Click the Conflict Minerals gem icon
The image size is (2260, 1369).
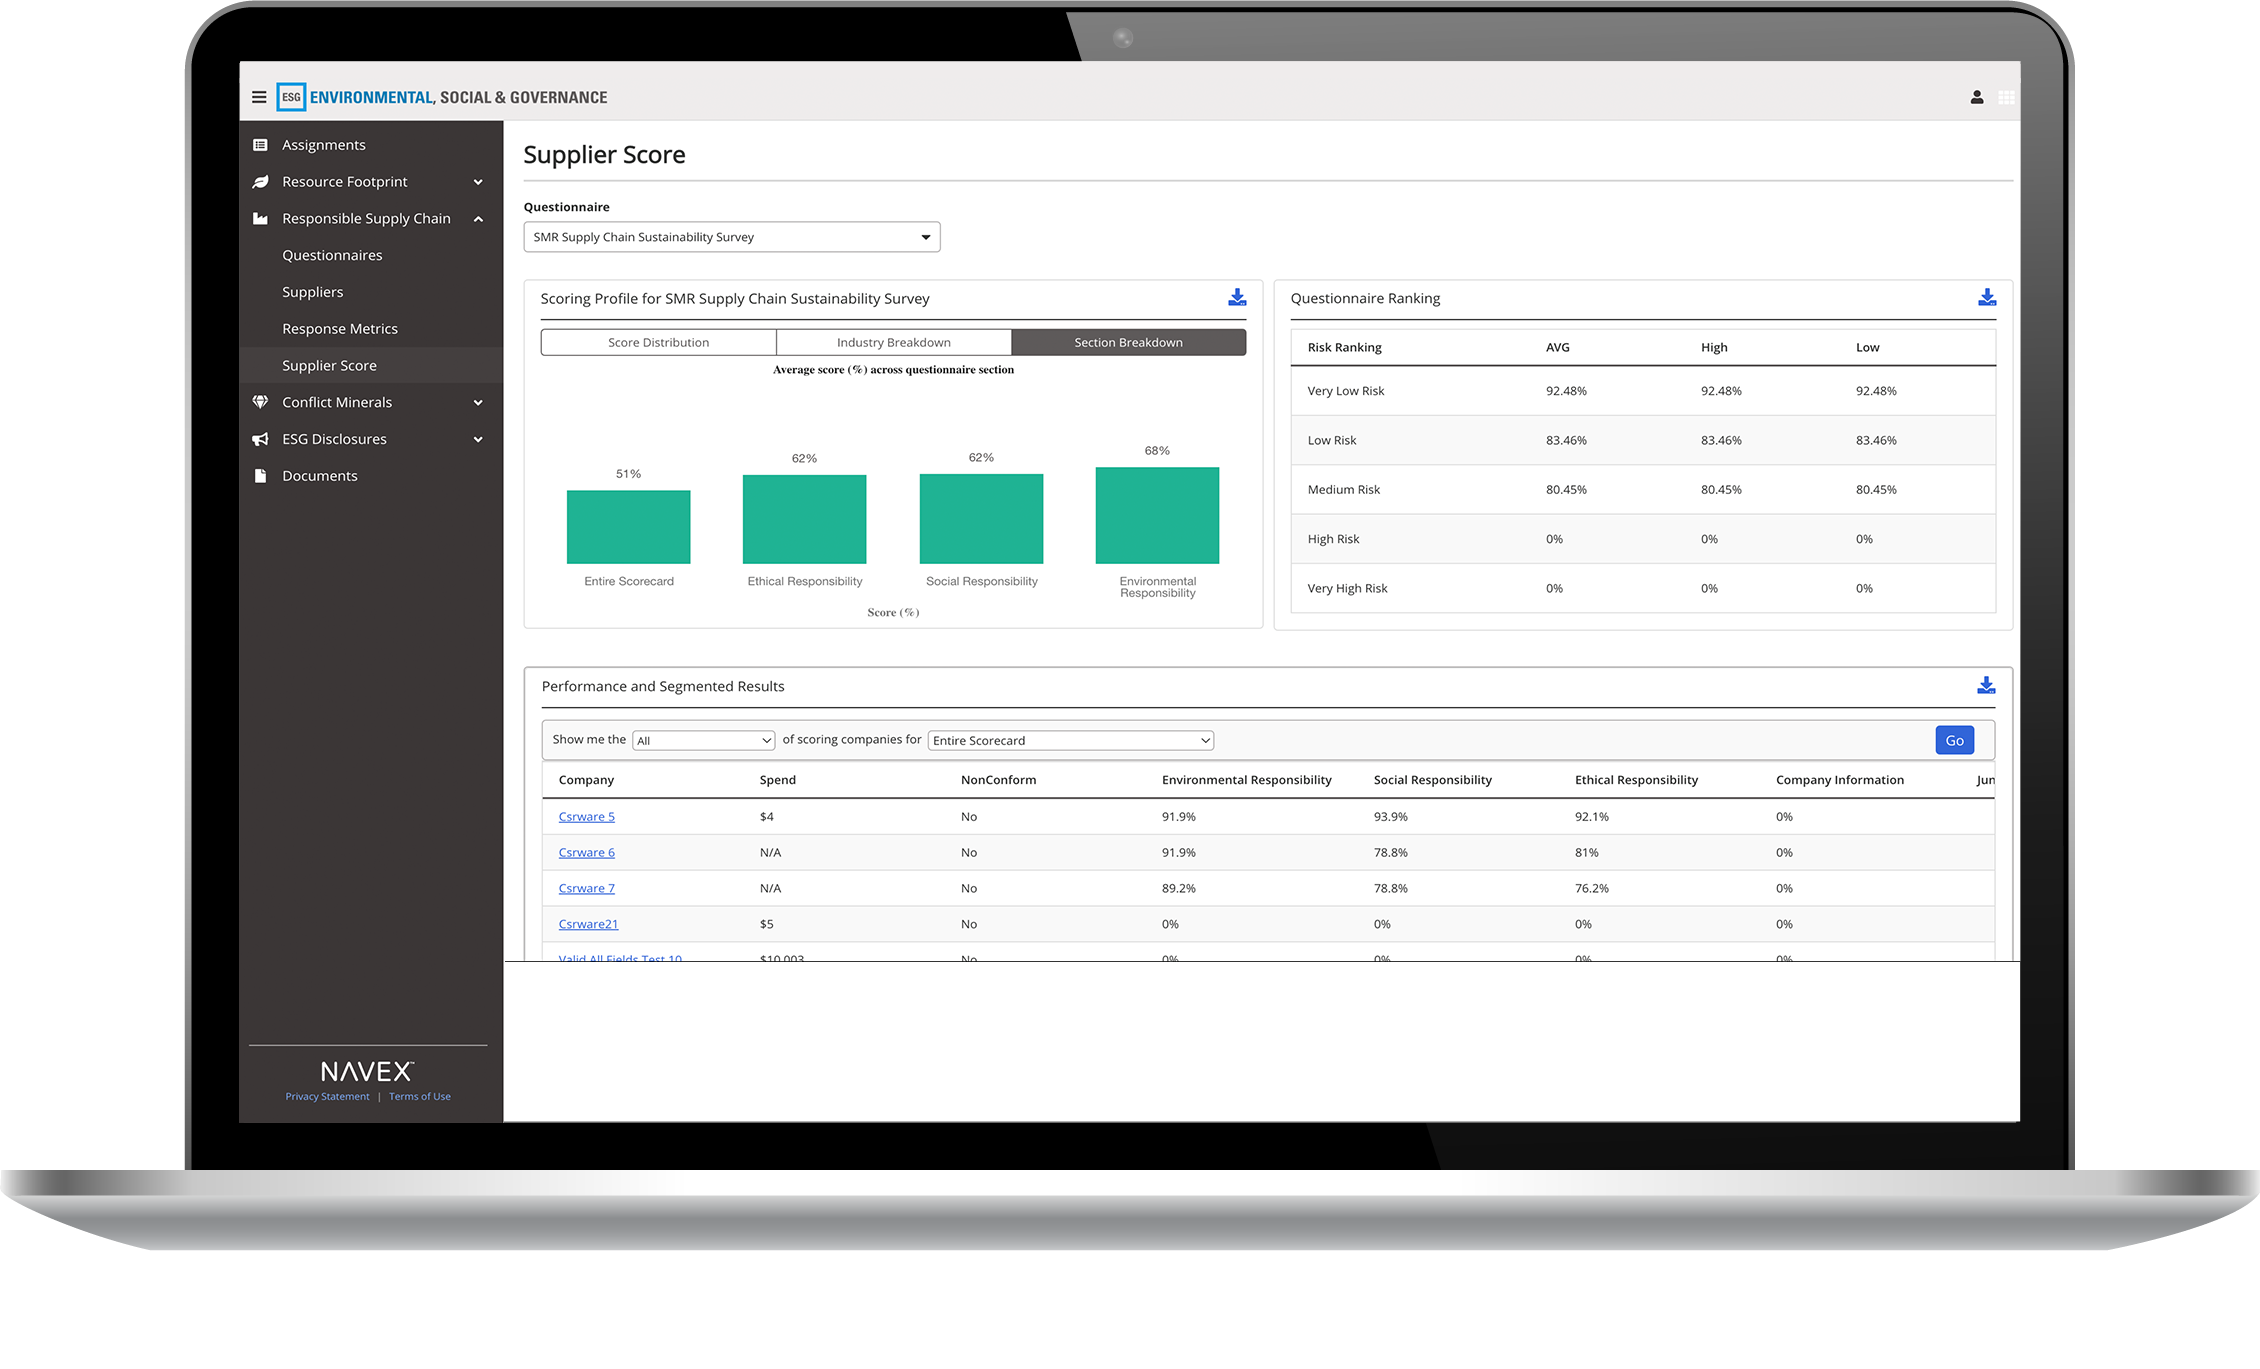point(259,402)
